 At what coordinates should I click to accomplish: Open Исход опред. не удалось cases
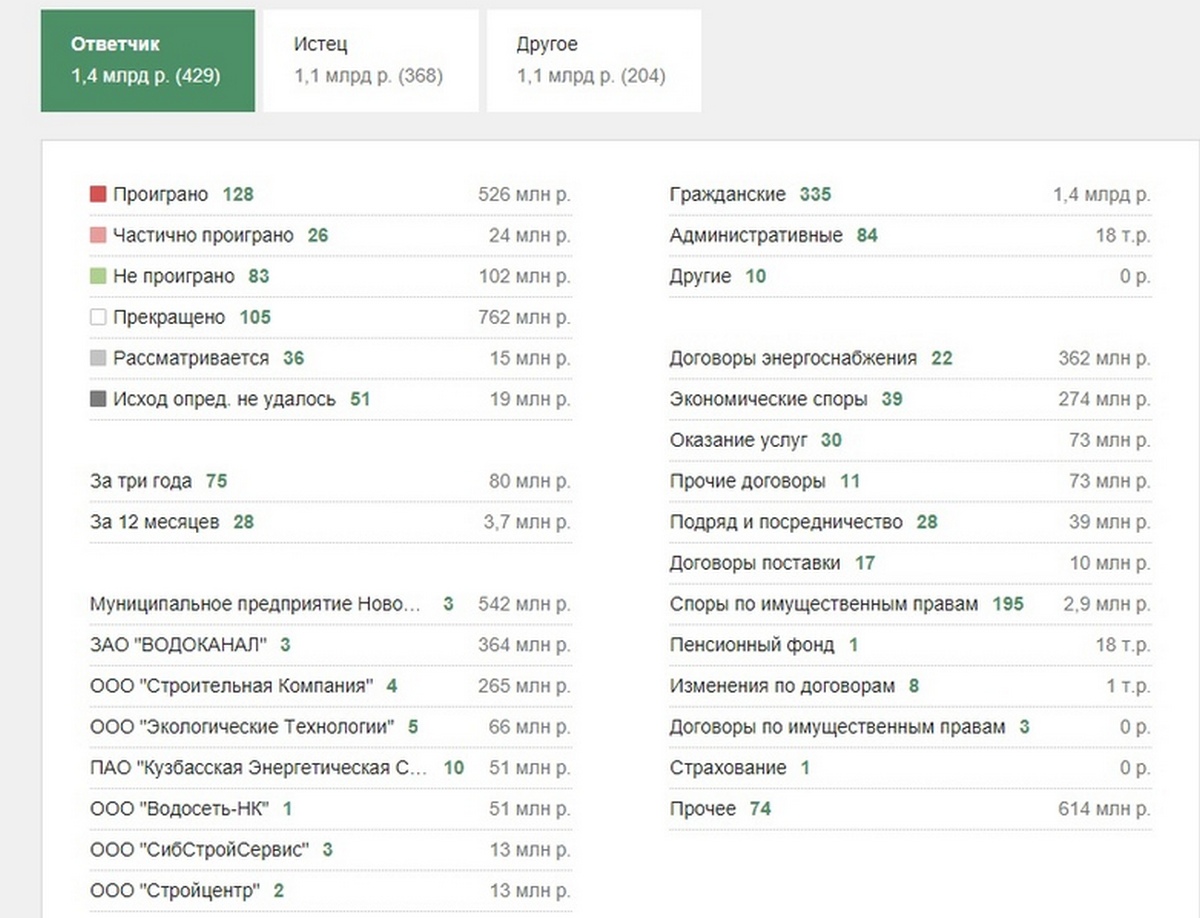pos(224,399)
